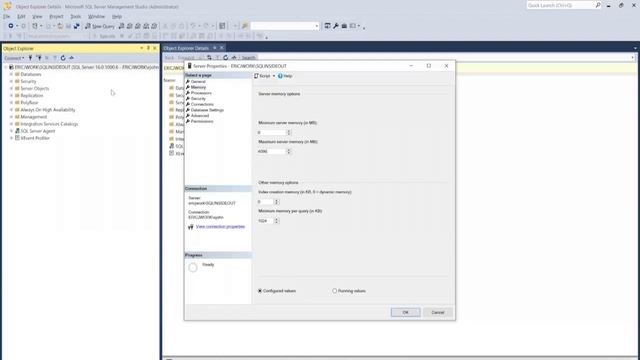640x360 pixels.
Task: Click the activity monitor icon in Object Explorer toolbar
Action: point(71,58)
